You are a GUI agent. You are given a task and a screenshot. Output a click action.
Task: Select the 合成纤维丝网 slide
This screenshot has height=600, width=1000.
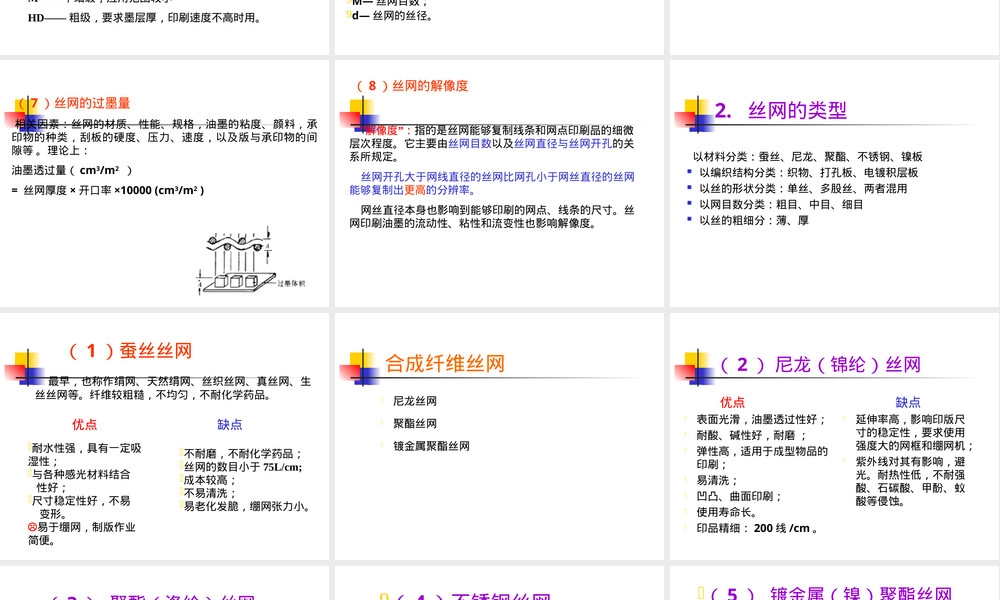tap(499, 437)
